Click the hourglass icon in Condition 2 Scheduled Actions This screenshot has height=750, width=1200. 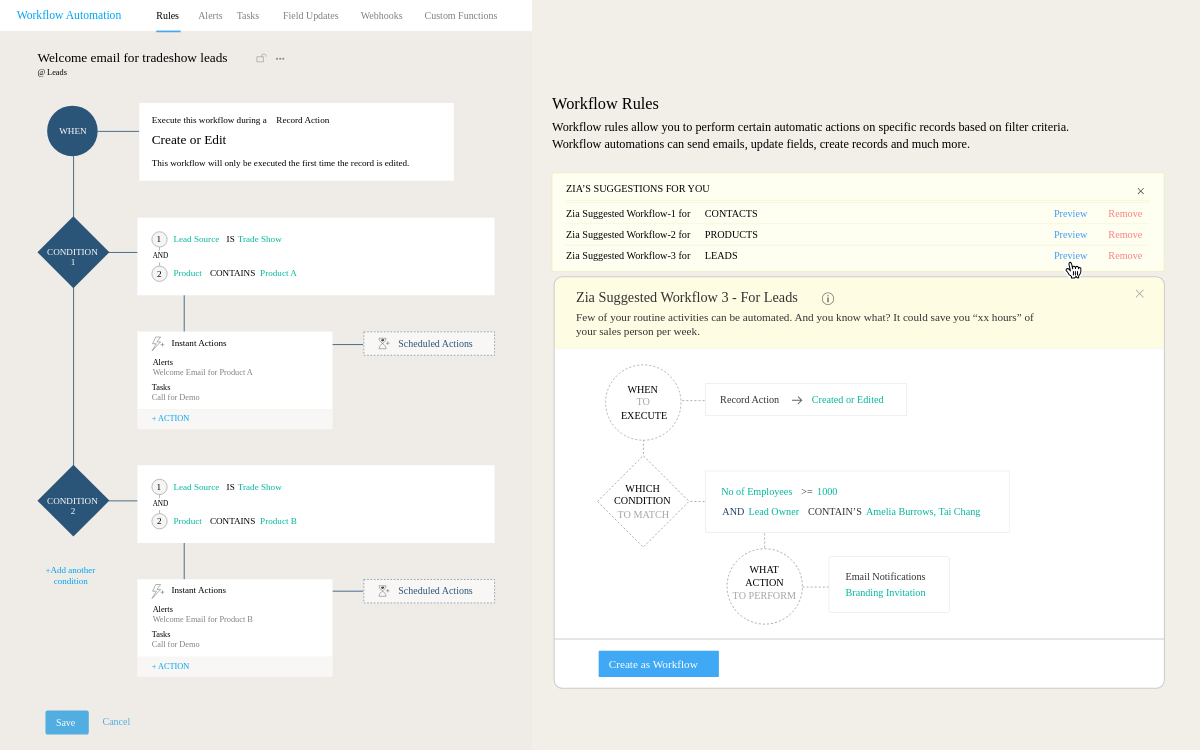383,591
